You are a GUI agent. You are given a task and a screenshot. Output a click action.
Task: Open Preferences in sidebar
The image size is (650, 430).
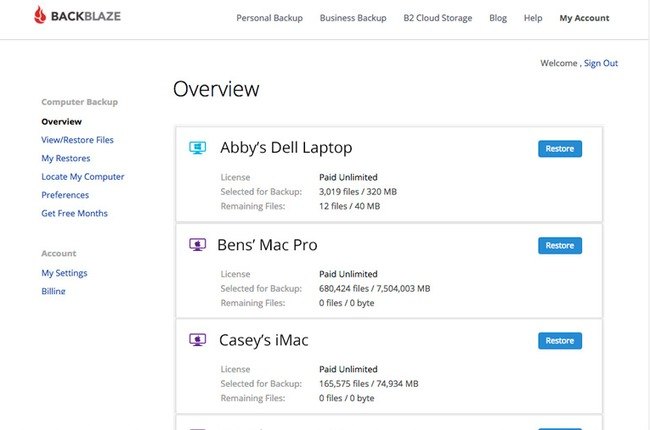click(x=65, y=195)
